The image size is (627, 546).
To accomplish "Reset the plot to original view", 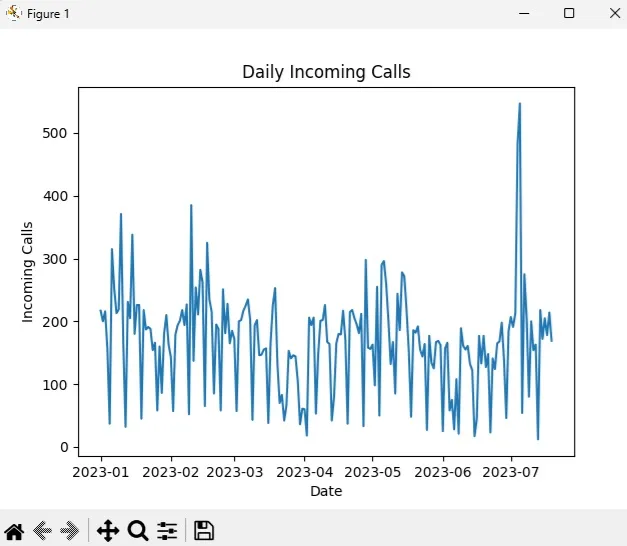I will click(14, 531).
